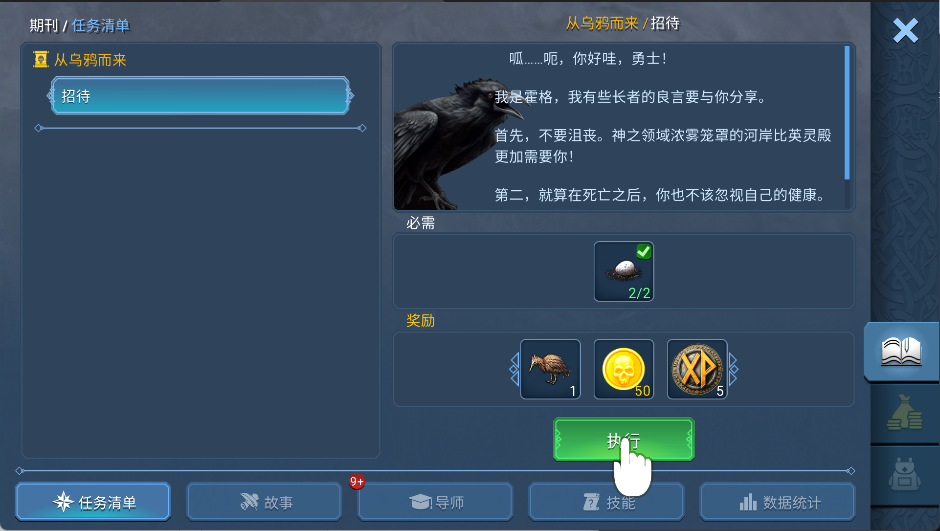
Task: Open the money bag sidebar icon
Action: pos(904,412)
